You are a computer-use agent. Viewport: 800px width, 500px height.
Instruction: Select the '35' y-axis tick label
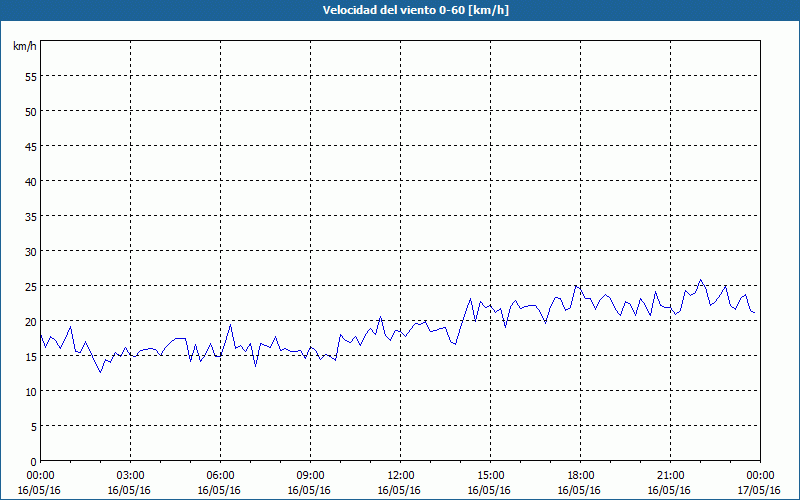pyautogui.click(x=31, y=216)
